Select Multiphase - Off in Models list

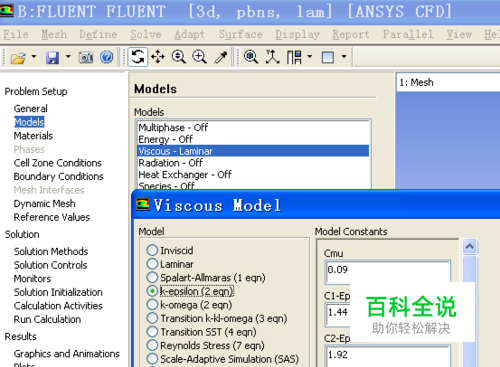tap(253, 128)
